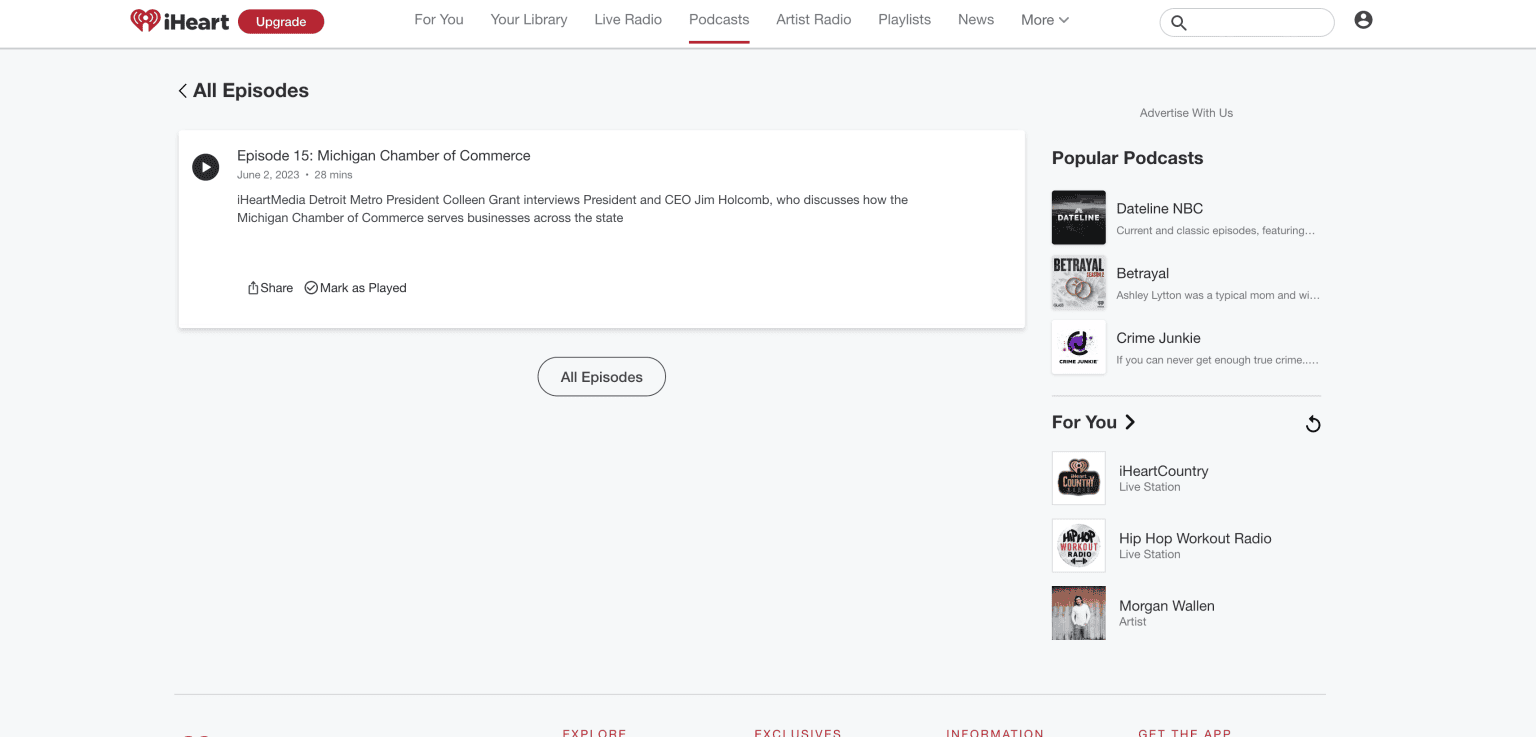Click the episode date "June 2, 2023"
The width and height of the screenshot is (1536, 737).
click(x=268, y=175)
